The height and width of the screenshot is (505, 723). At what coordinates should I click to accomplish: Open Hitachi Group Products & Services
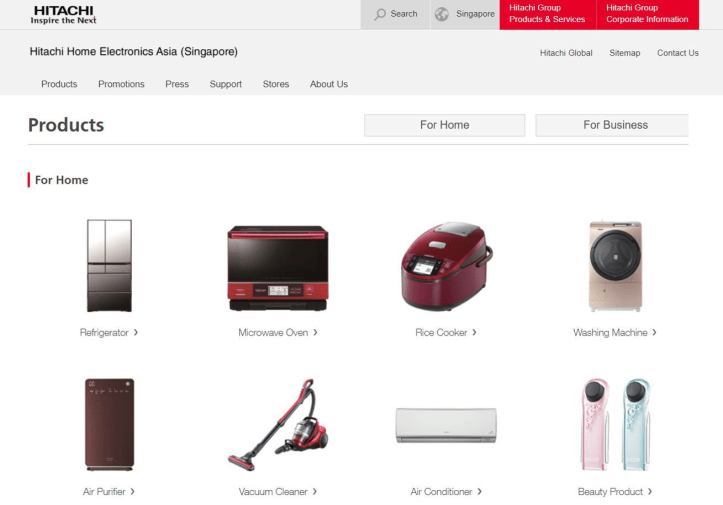(x=547, y=14)
